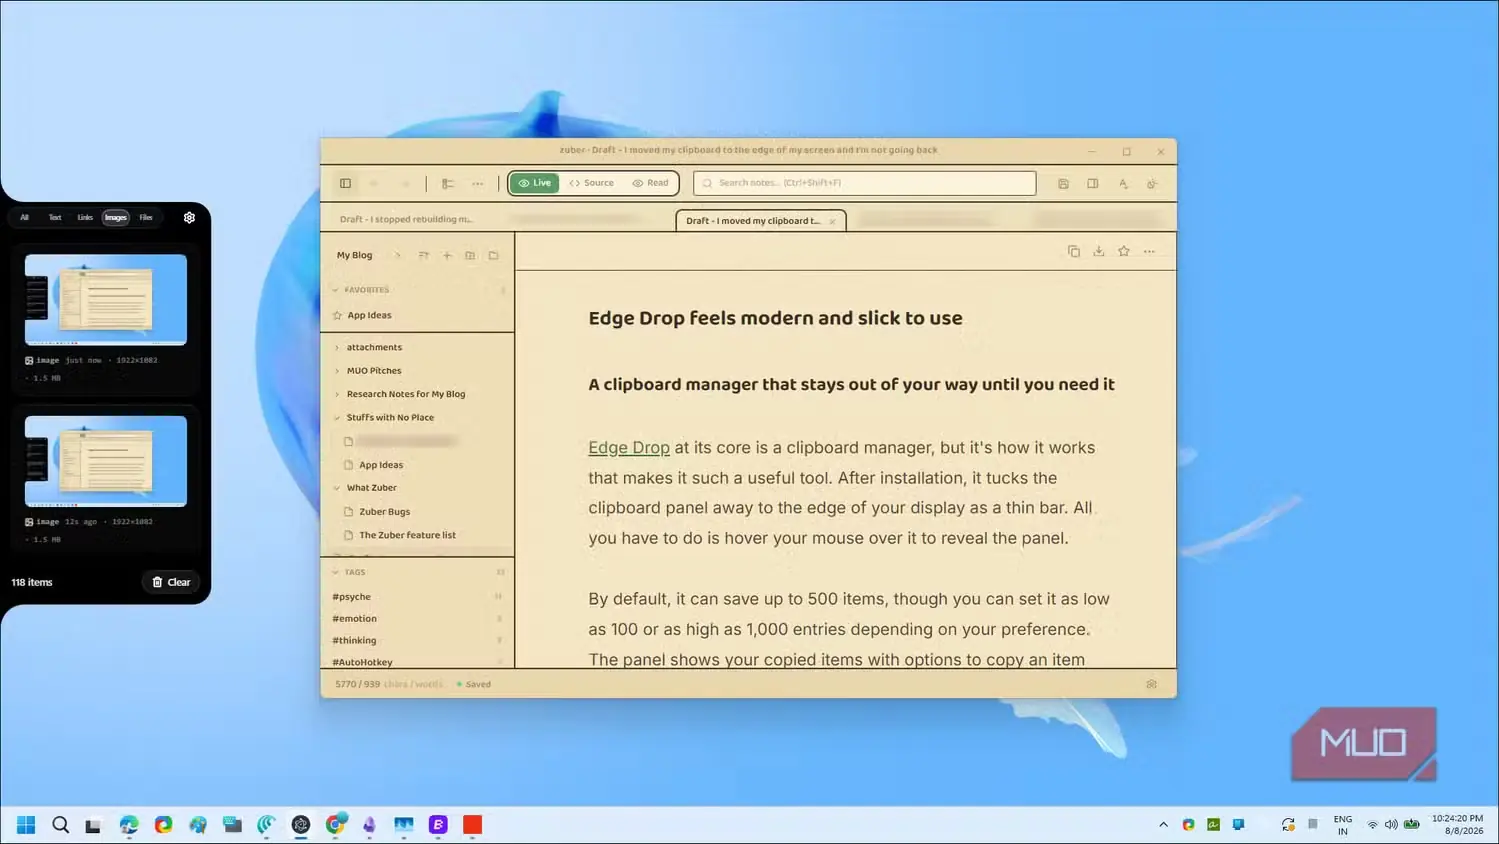Viewport: 1499px width, 844px height.
Task: Expand the MUO Pitches folder
Action: tap(337, 371)
